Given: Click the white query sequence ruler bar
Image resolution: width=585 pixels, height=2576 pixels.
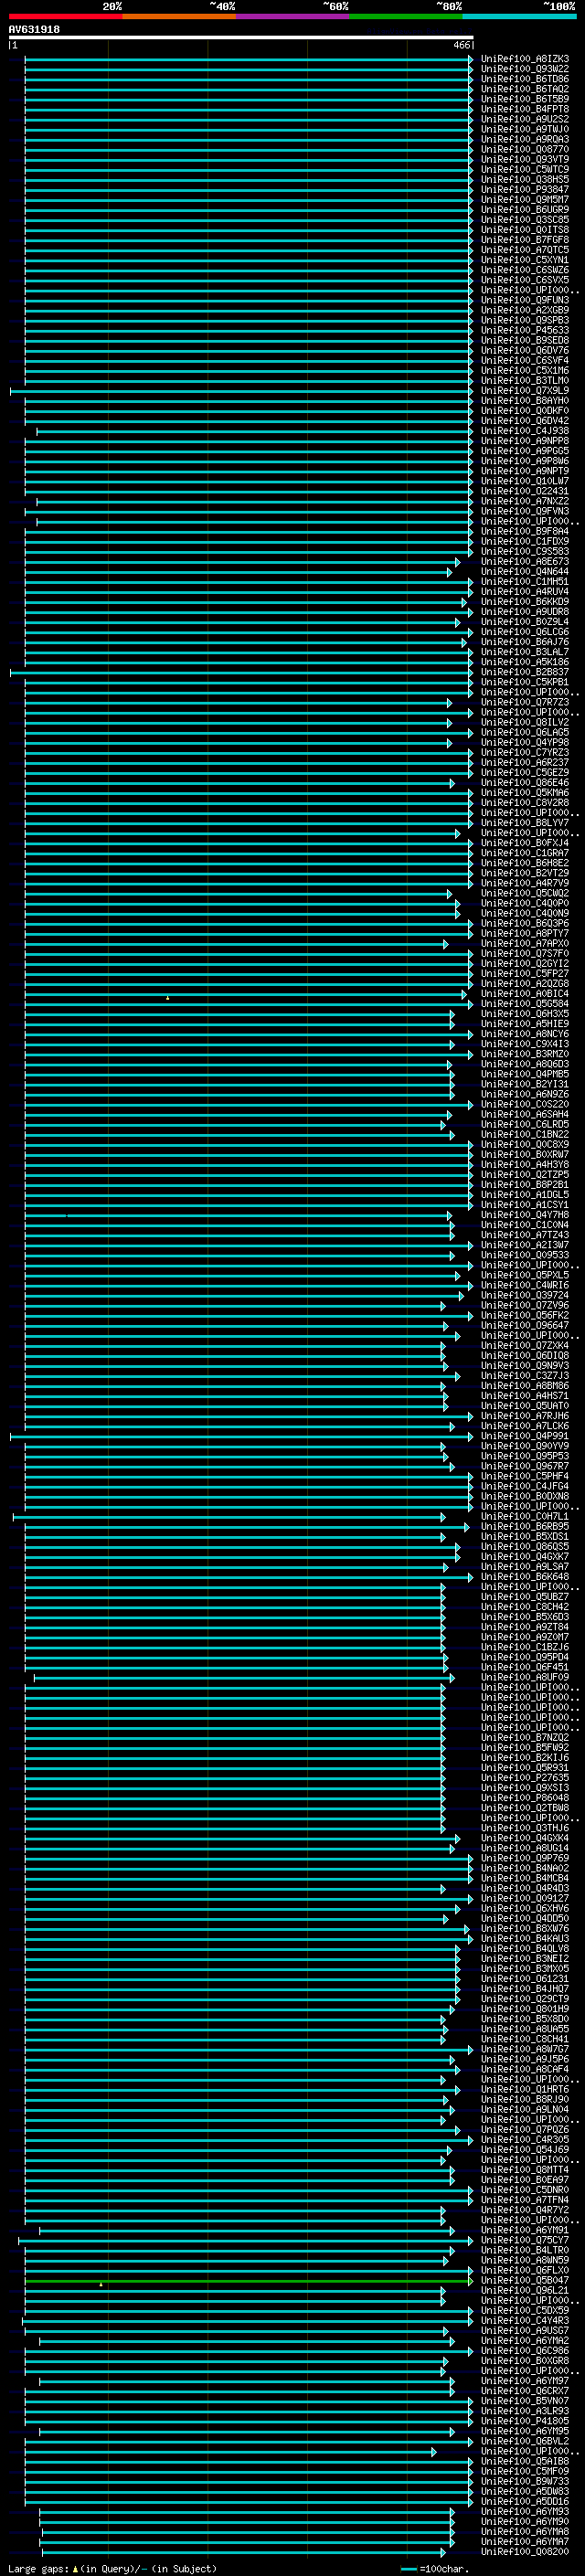Looking at the screenshot, I should click(241, 38).
